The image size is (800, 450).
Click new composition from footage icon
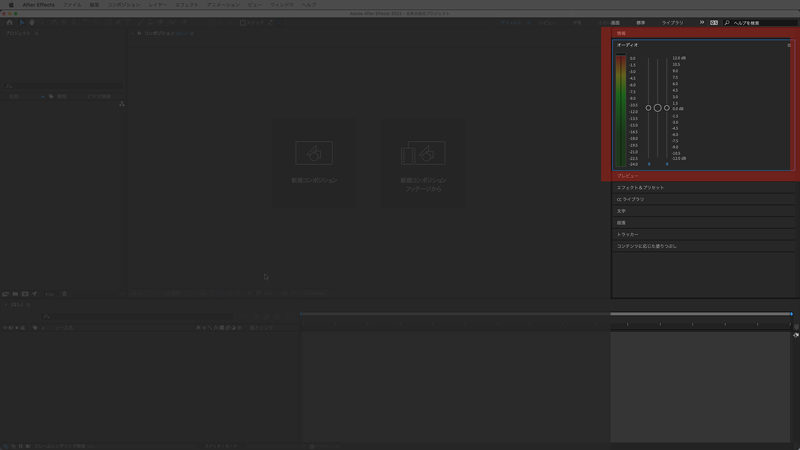click(421, 153)
